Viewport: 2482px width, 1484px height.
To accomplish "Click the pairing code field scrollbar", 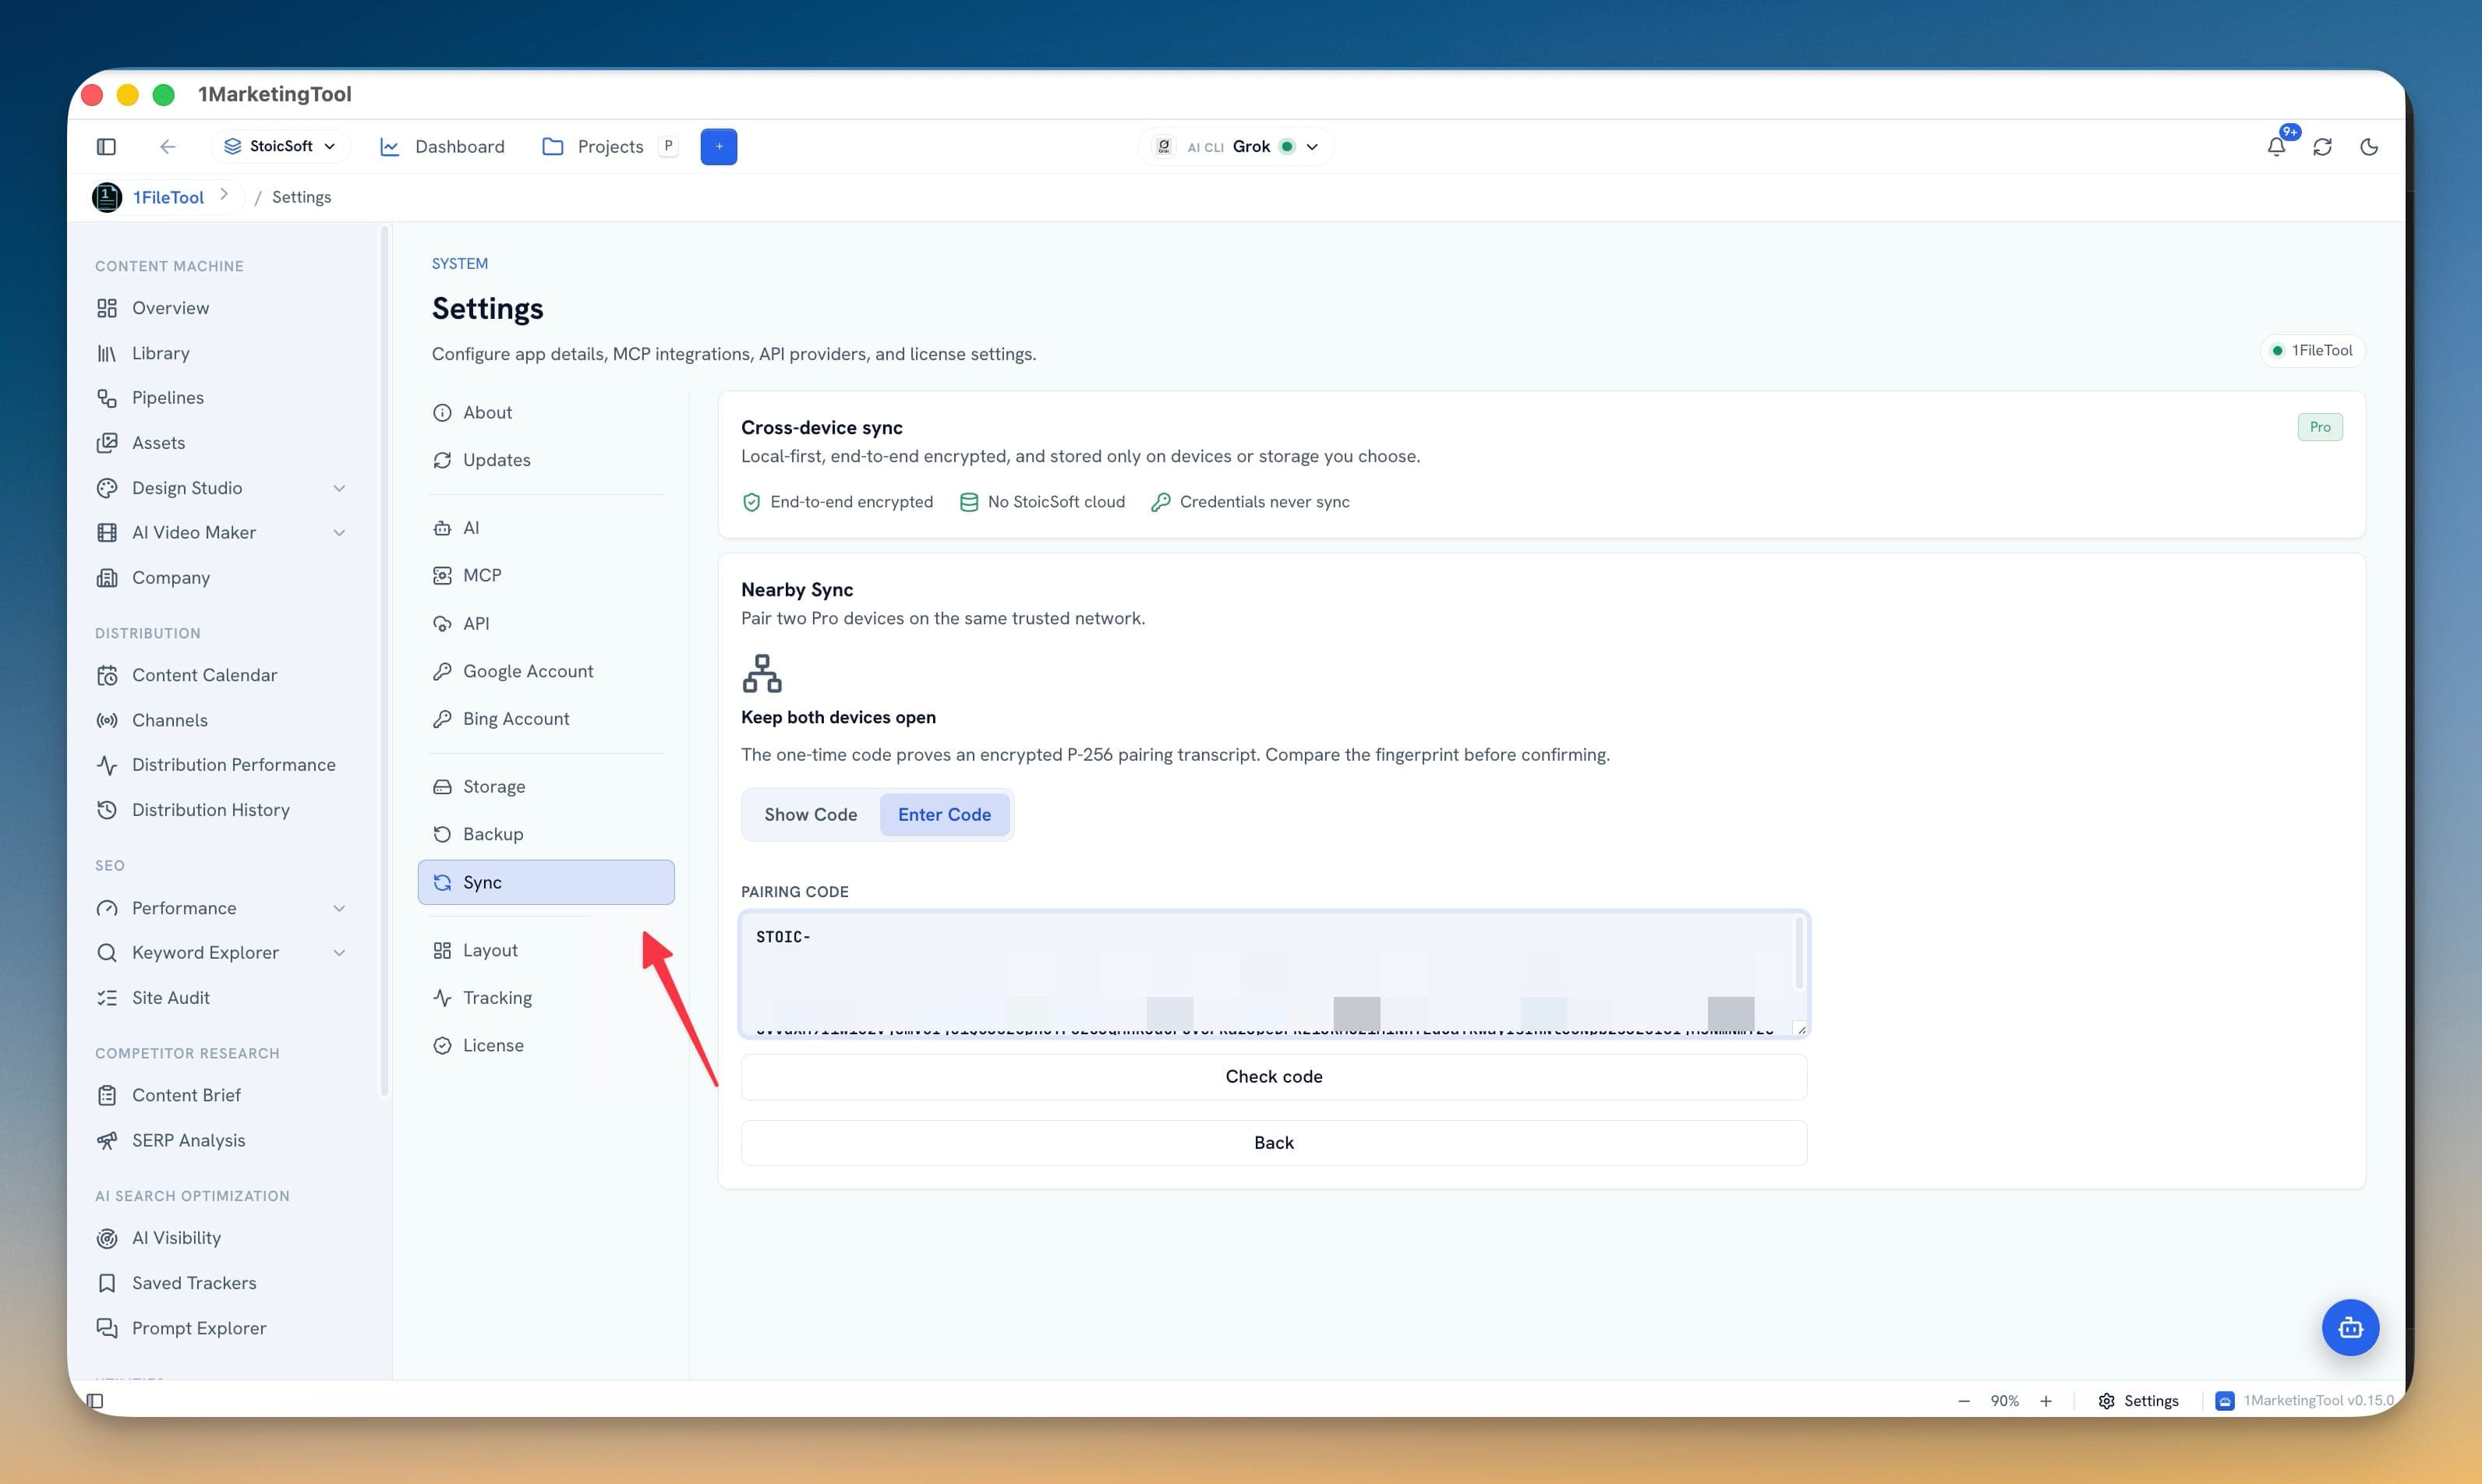I will tap(1798, 953).
